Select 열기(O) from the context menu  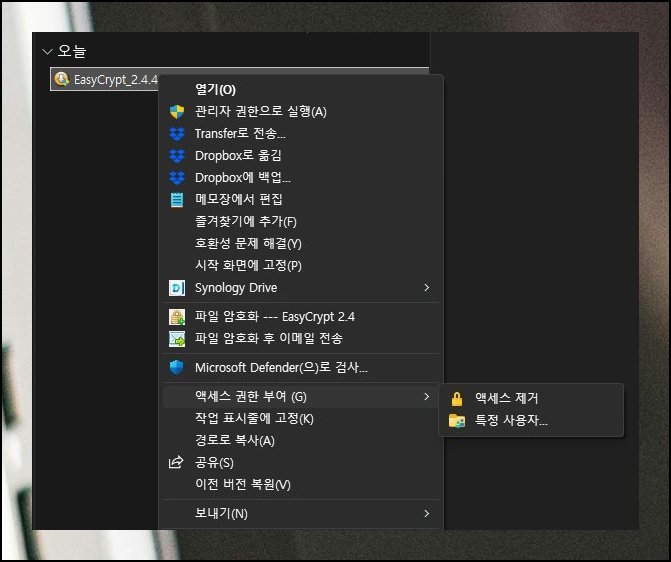click(301, 89)
